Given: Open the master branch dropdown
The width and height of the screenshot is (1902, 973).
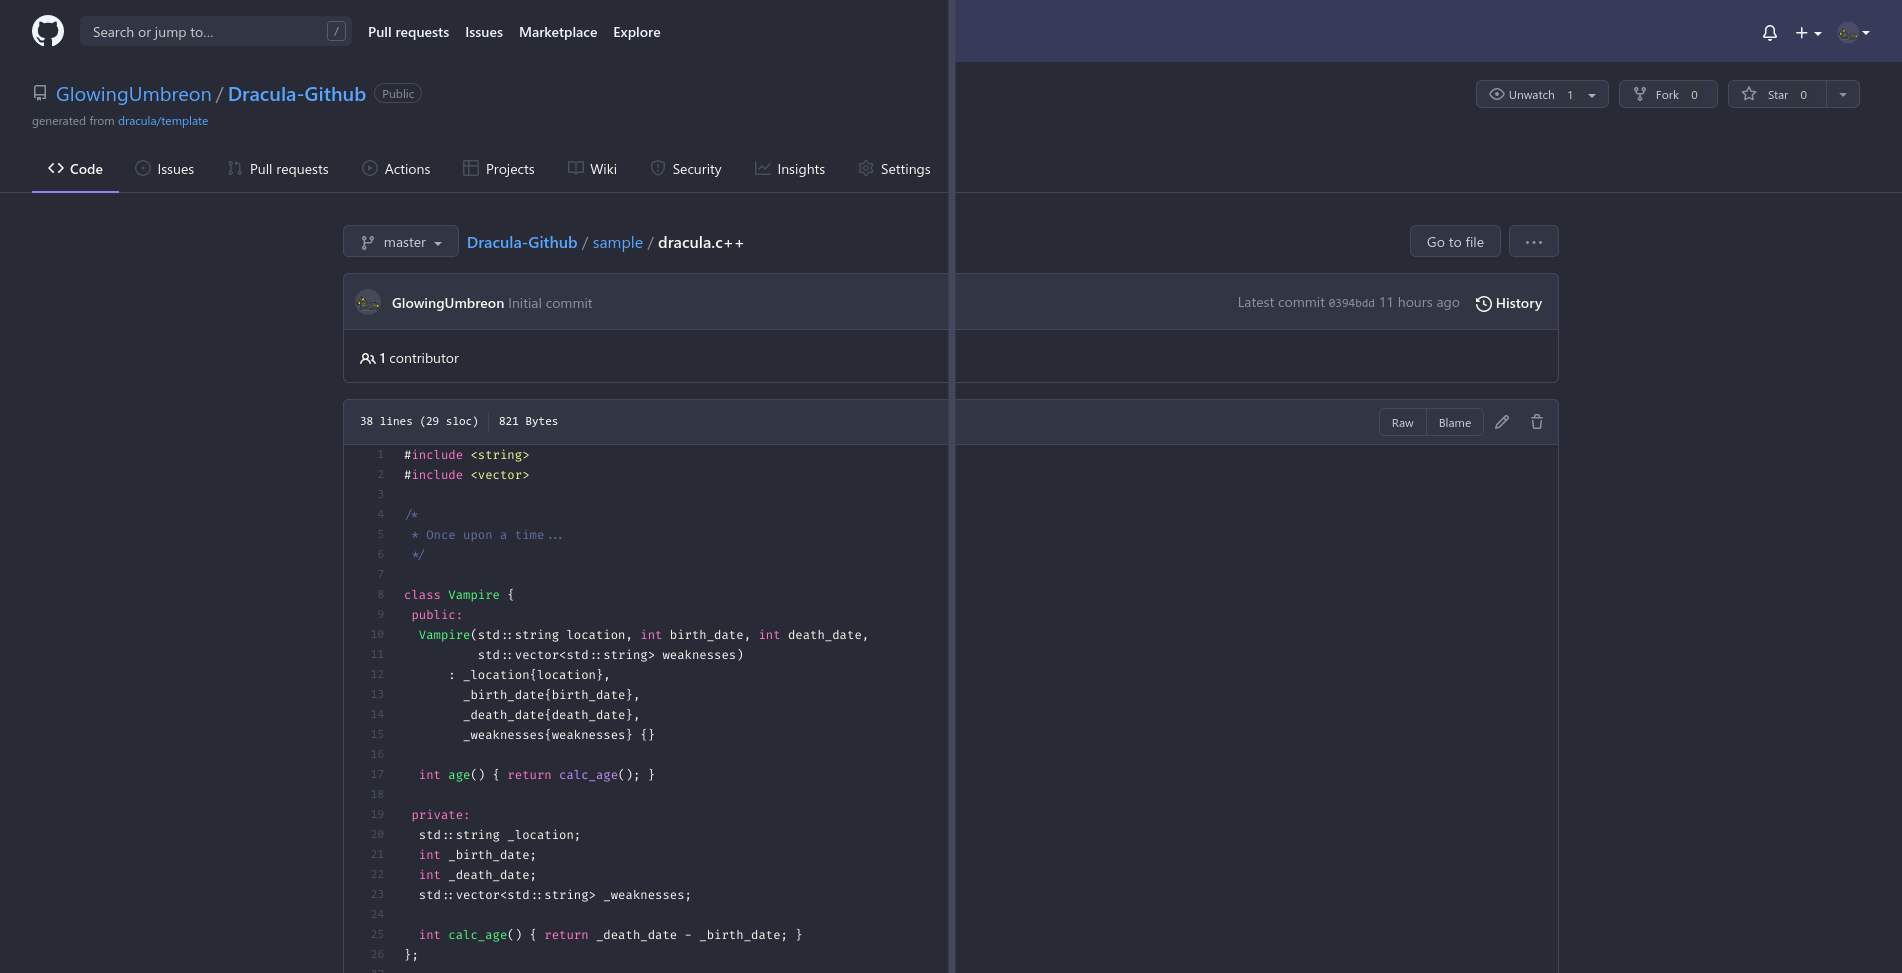Looking at the screenshot, I should [x=400, y=241].
